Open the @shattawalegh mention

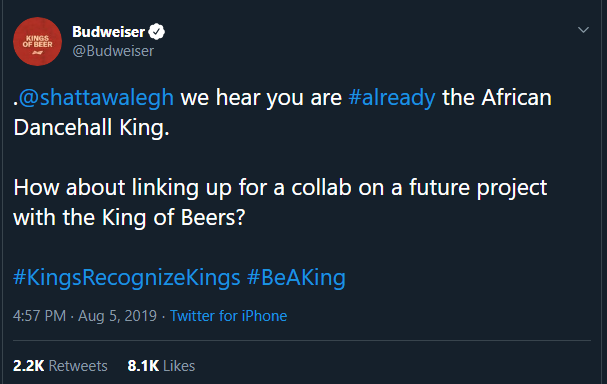click(x=96, y=97)
